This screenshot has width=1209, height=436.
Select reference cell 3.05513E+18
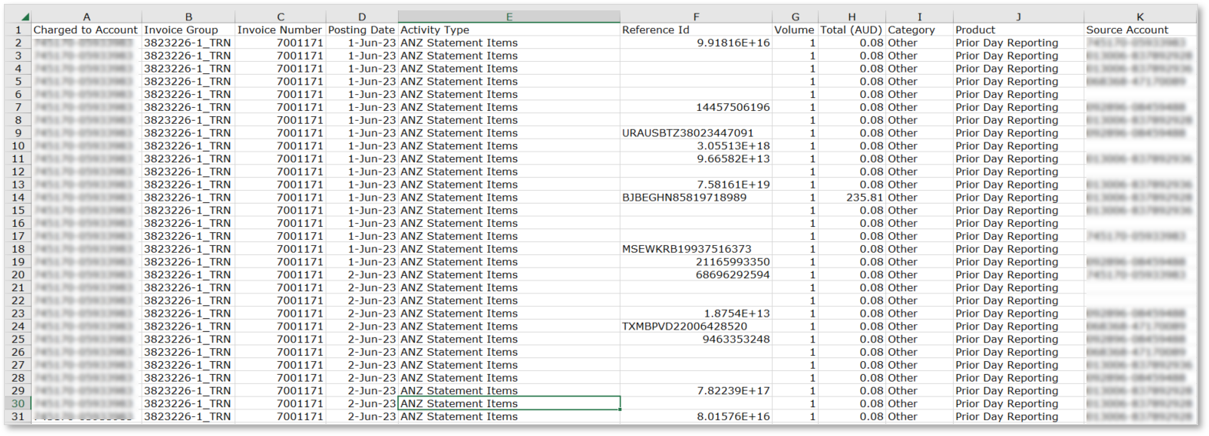pyautogui.click(x=696, y=146)
